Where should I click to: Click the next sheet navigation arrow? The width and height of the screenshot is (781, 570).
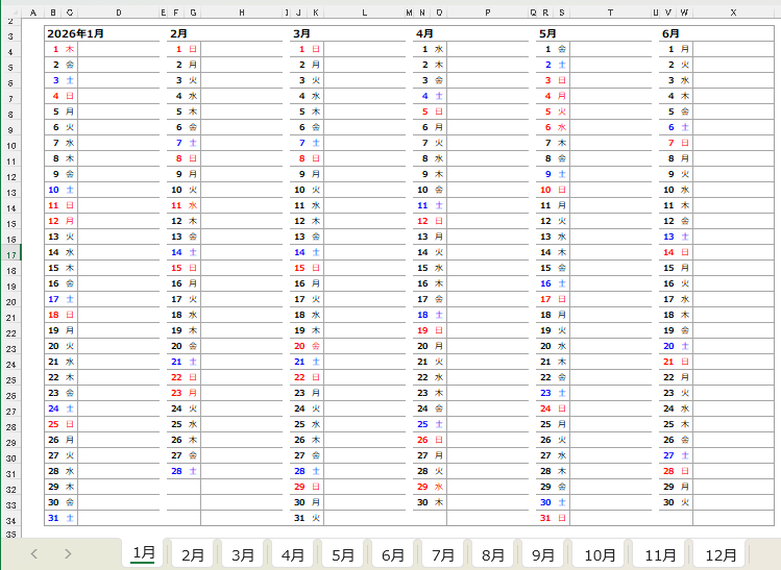coord(68,554)
